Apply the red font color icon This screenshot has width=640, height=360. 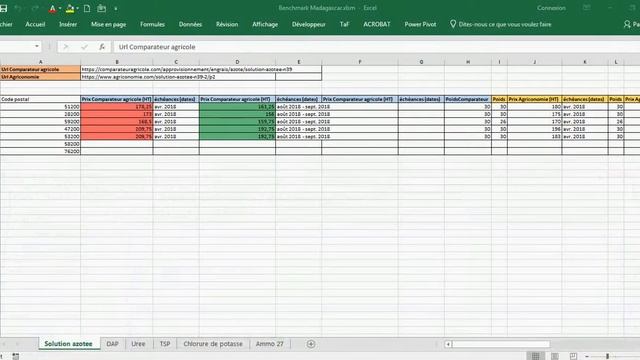coord(52,9)
